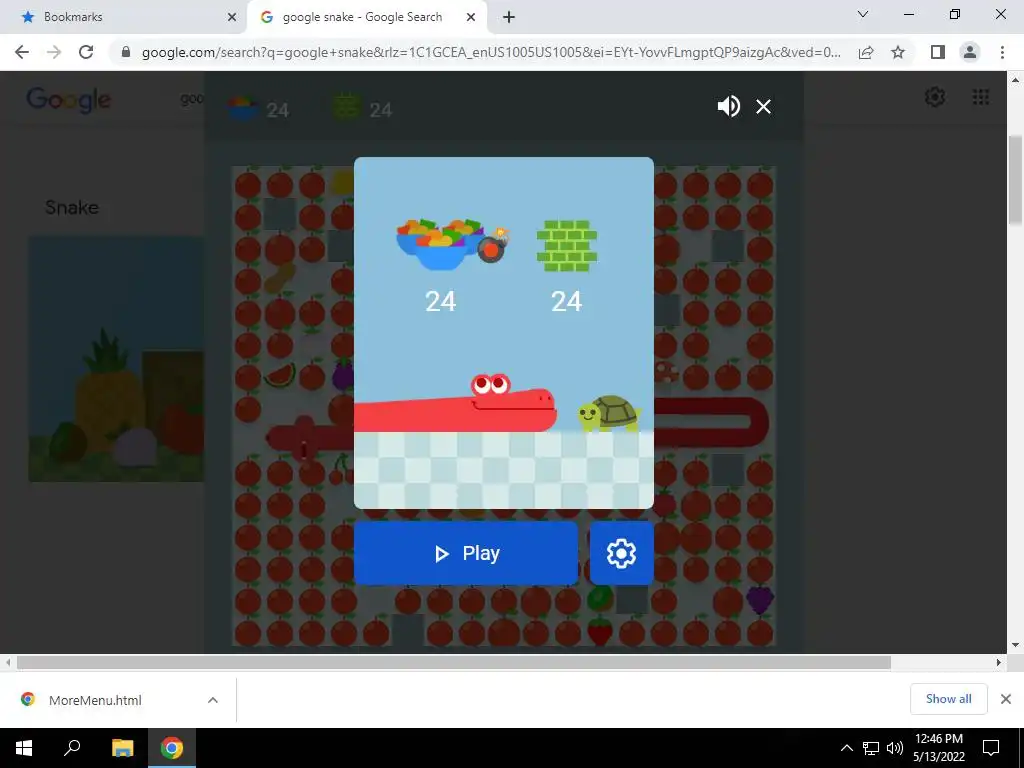Open Windows notification center

(991, 748)
